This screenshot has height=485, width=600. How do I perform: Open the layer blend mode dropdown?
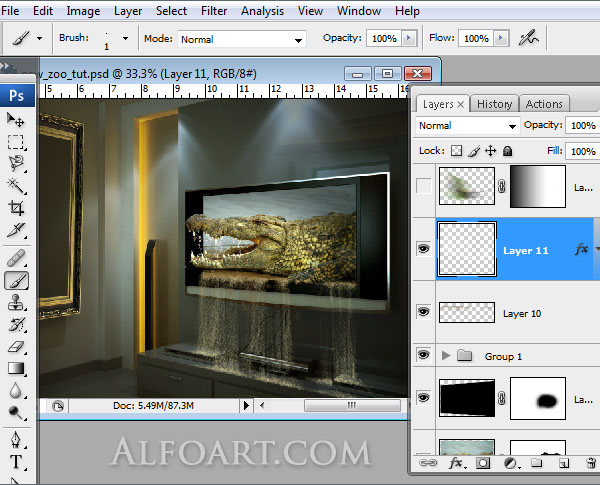(468, 126)
